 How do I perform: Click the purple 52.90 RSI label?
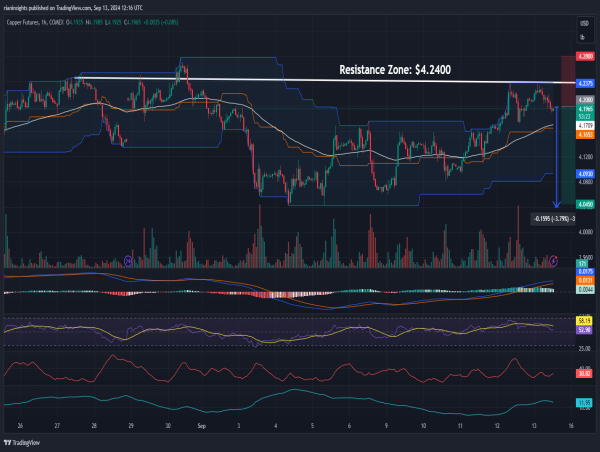click(584, 330)
